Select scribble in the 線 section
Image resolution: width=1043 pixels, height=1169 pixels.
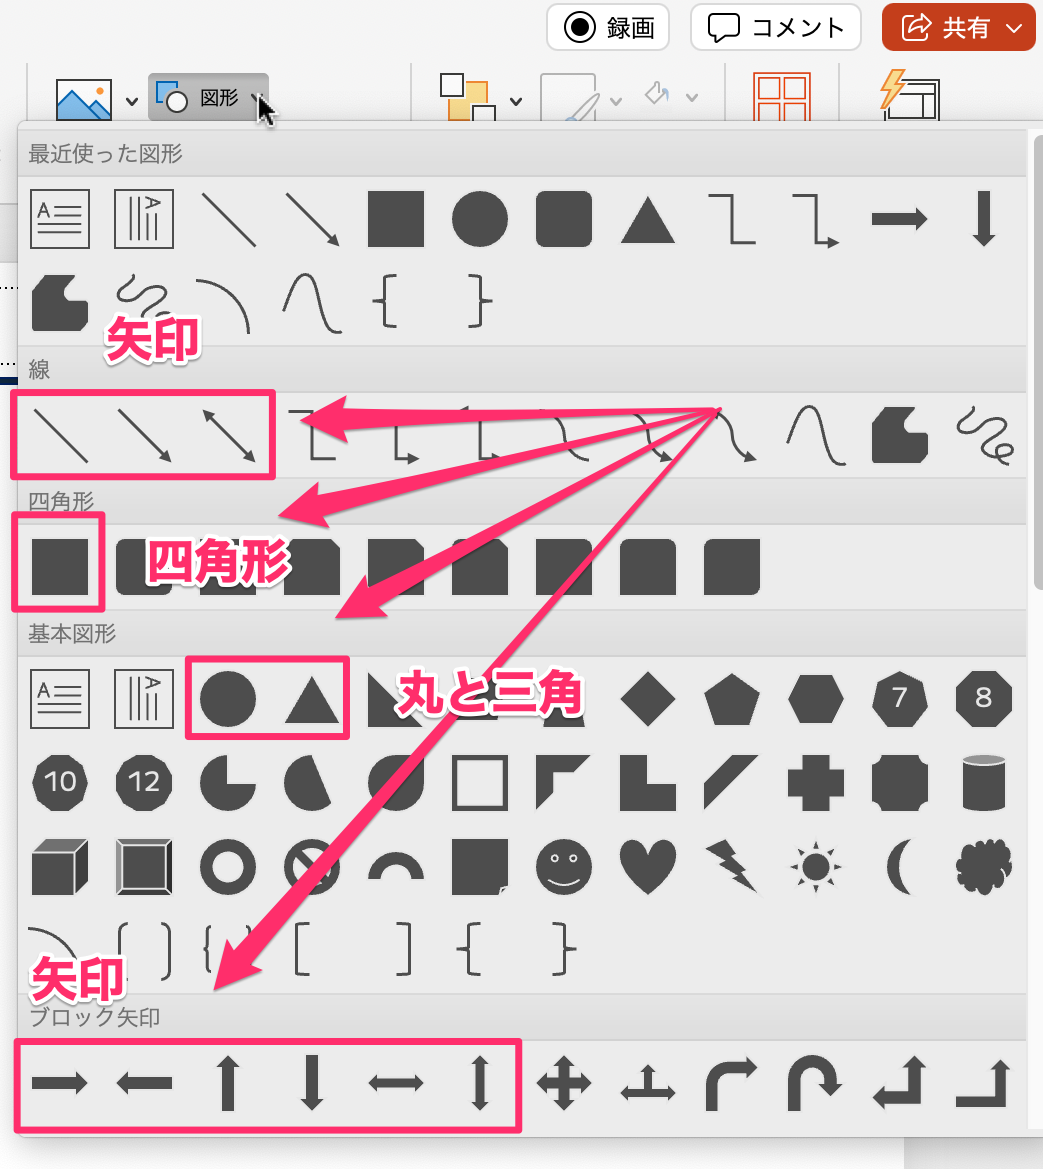tap(984, 435)
